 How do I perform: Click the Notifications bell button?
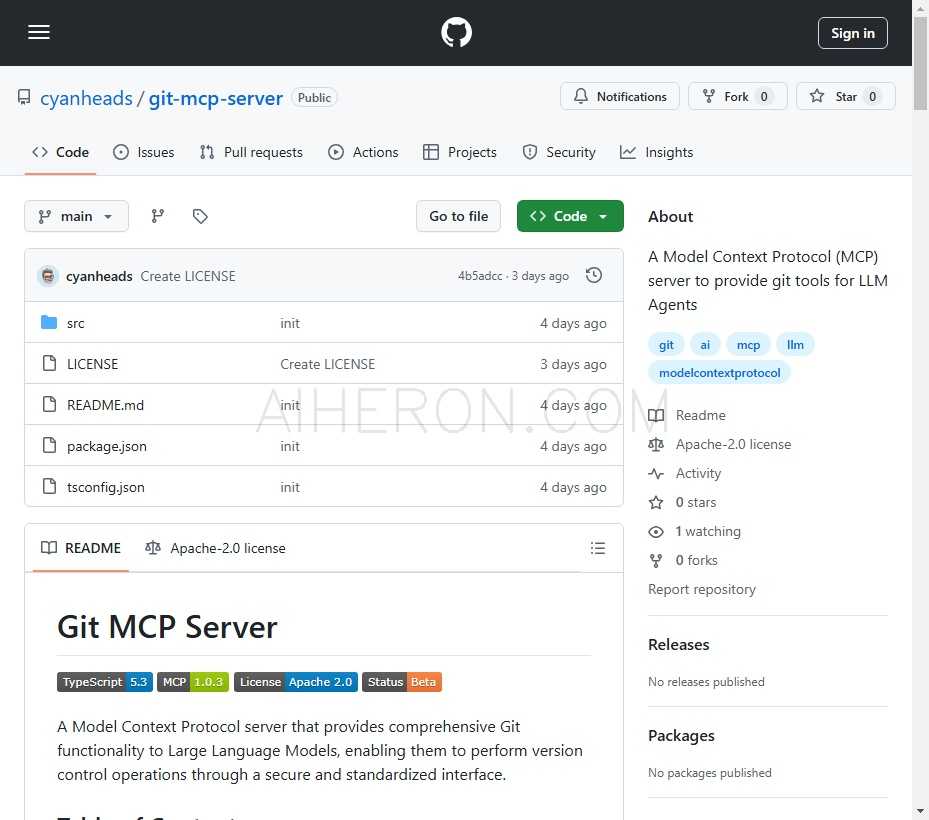620,97
